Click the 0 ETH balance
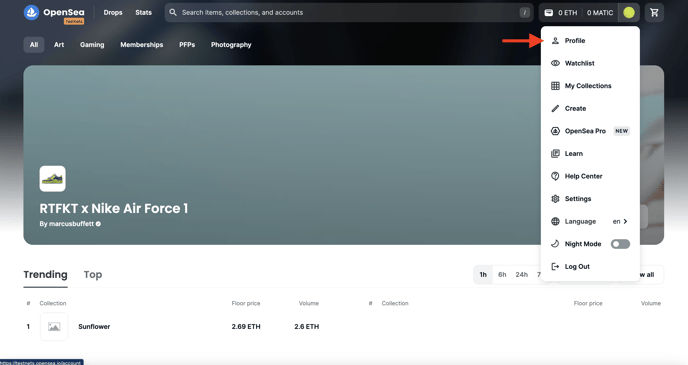The image size is (688, 365). point(567,13)
